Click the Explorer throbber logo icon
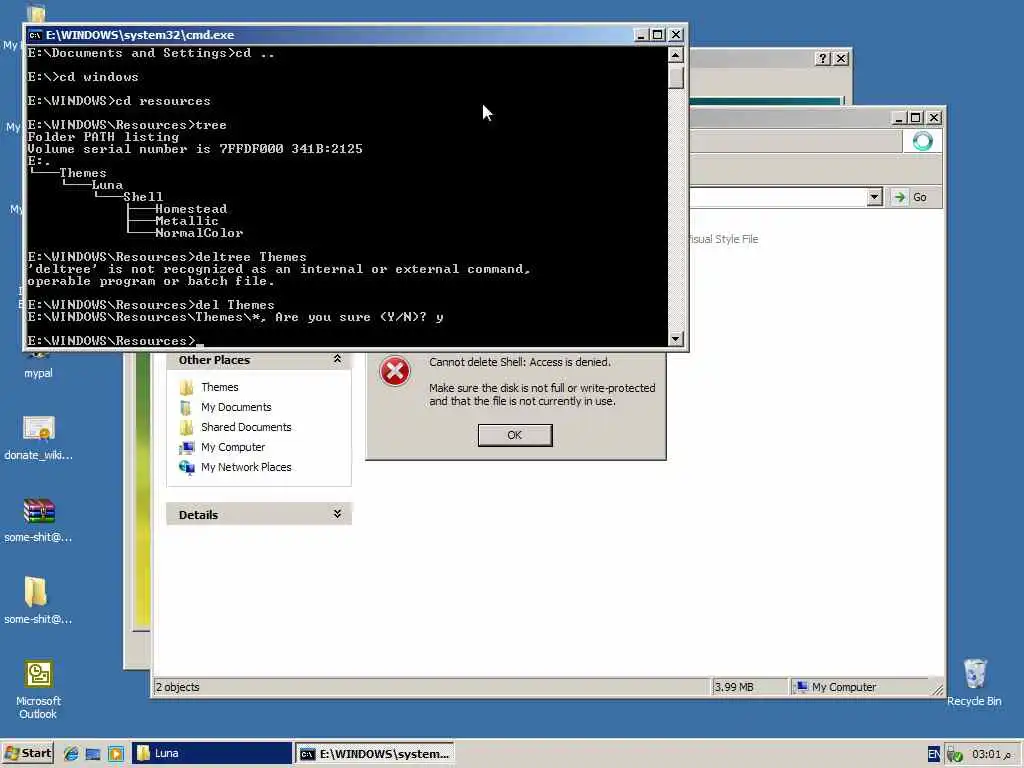 (x=922, y=141)
